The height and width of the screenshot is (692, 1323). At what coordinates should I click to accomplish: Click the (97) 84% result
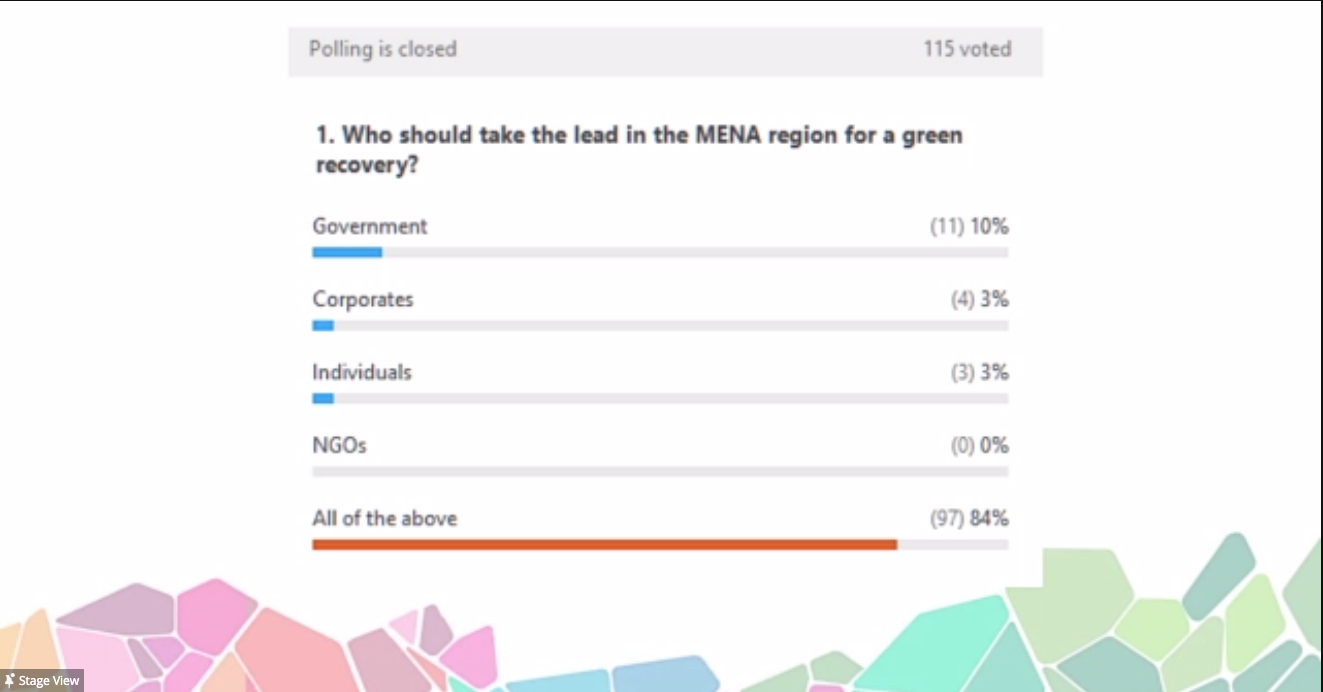(x=969, y=519)
